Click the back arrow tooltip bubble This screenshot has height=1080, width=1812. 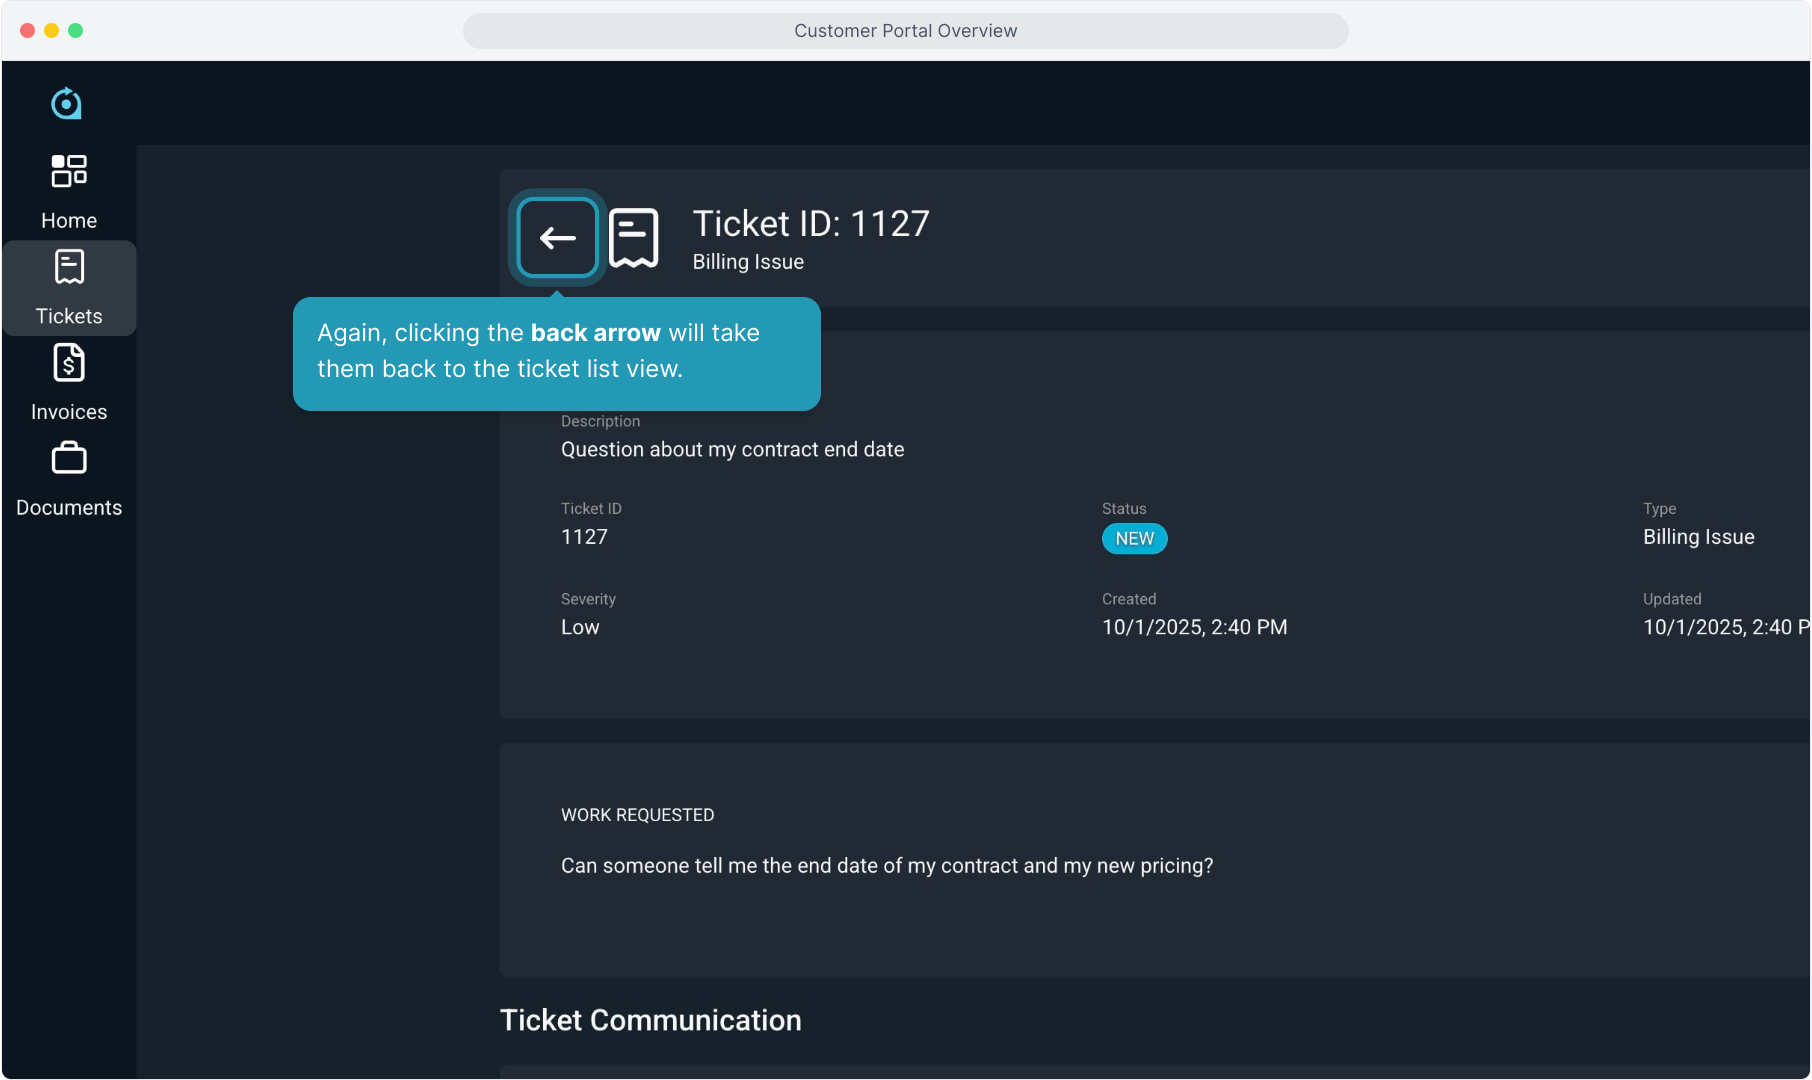pyautogui.click(x=556, y=352)
